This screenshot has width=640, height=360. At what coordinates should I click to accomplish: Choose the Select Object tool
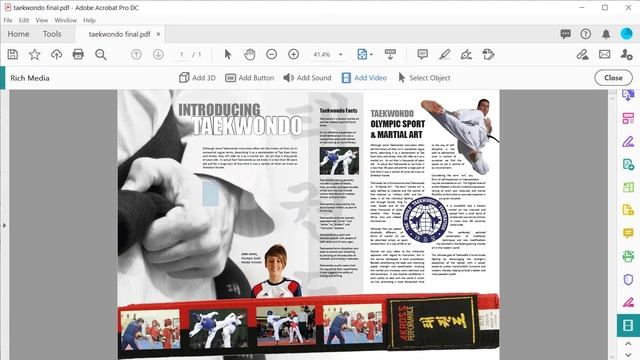click(424, 78)
